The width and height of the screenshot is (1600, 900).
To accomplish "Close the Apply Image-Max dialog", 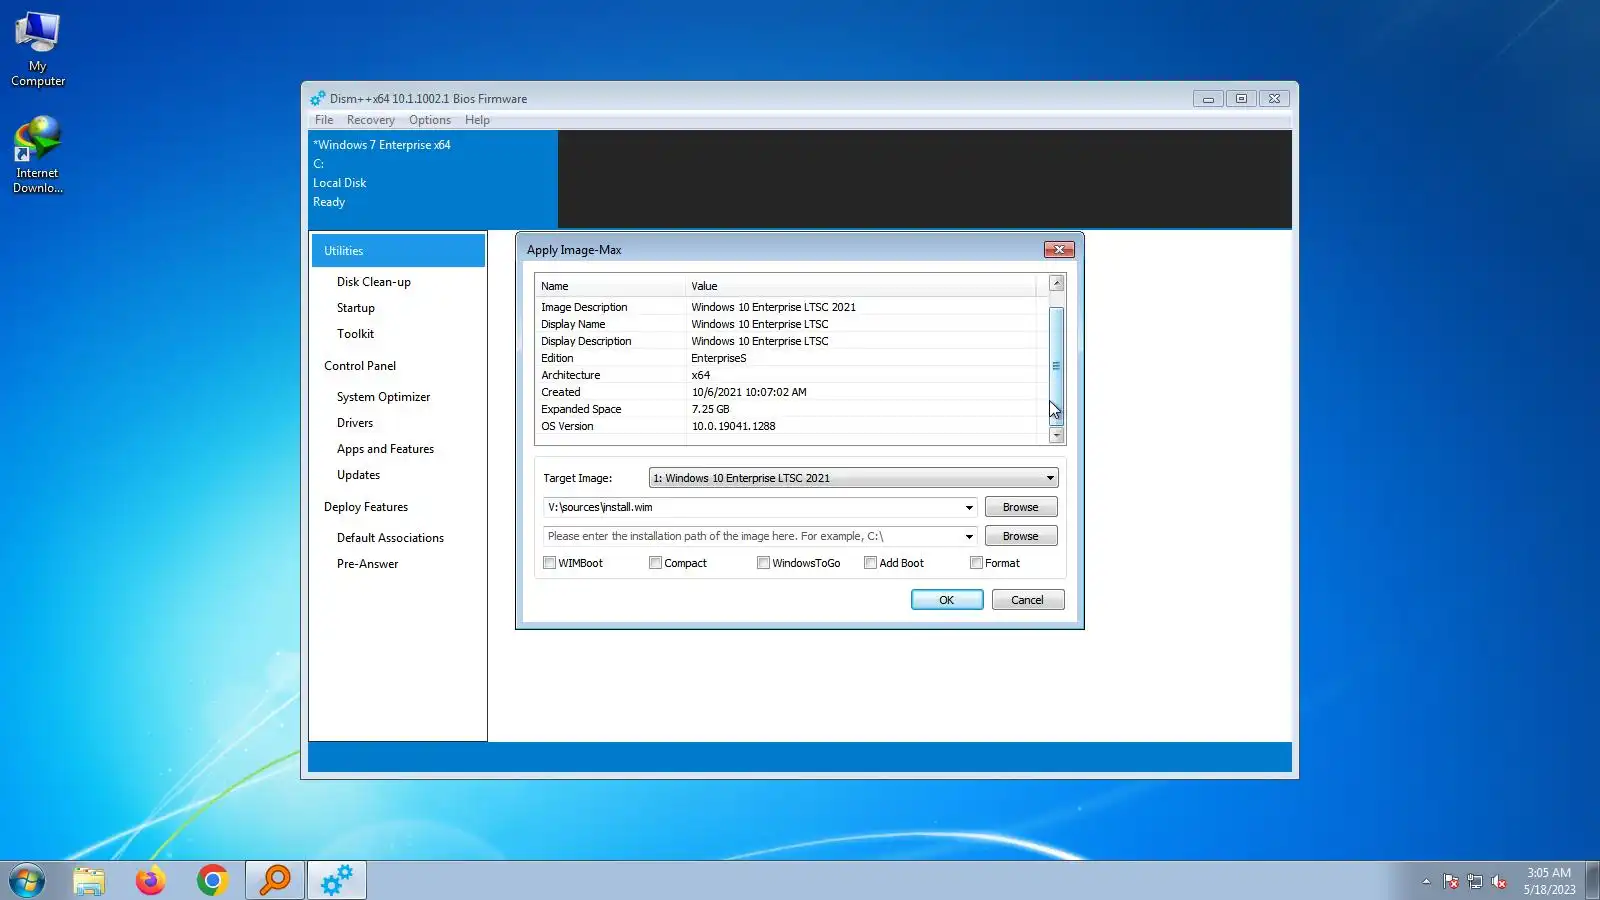I will (x=1059, y=249).
